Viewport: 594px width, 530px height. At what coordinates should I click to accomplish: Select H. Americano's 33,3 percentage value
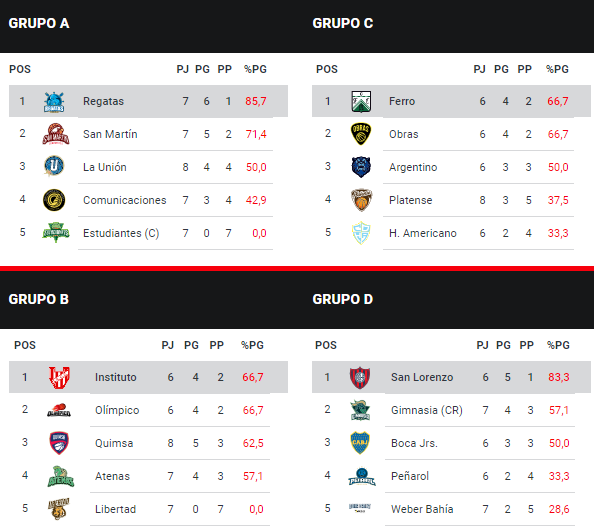[558, 233]
